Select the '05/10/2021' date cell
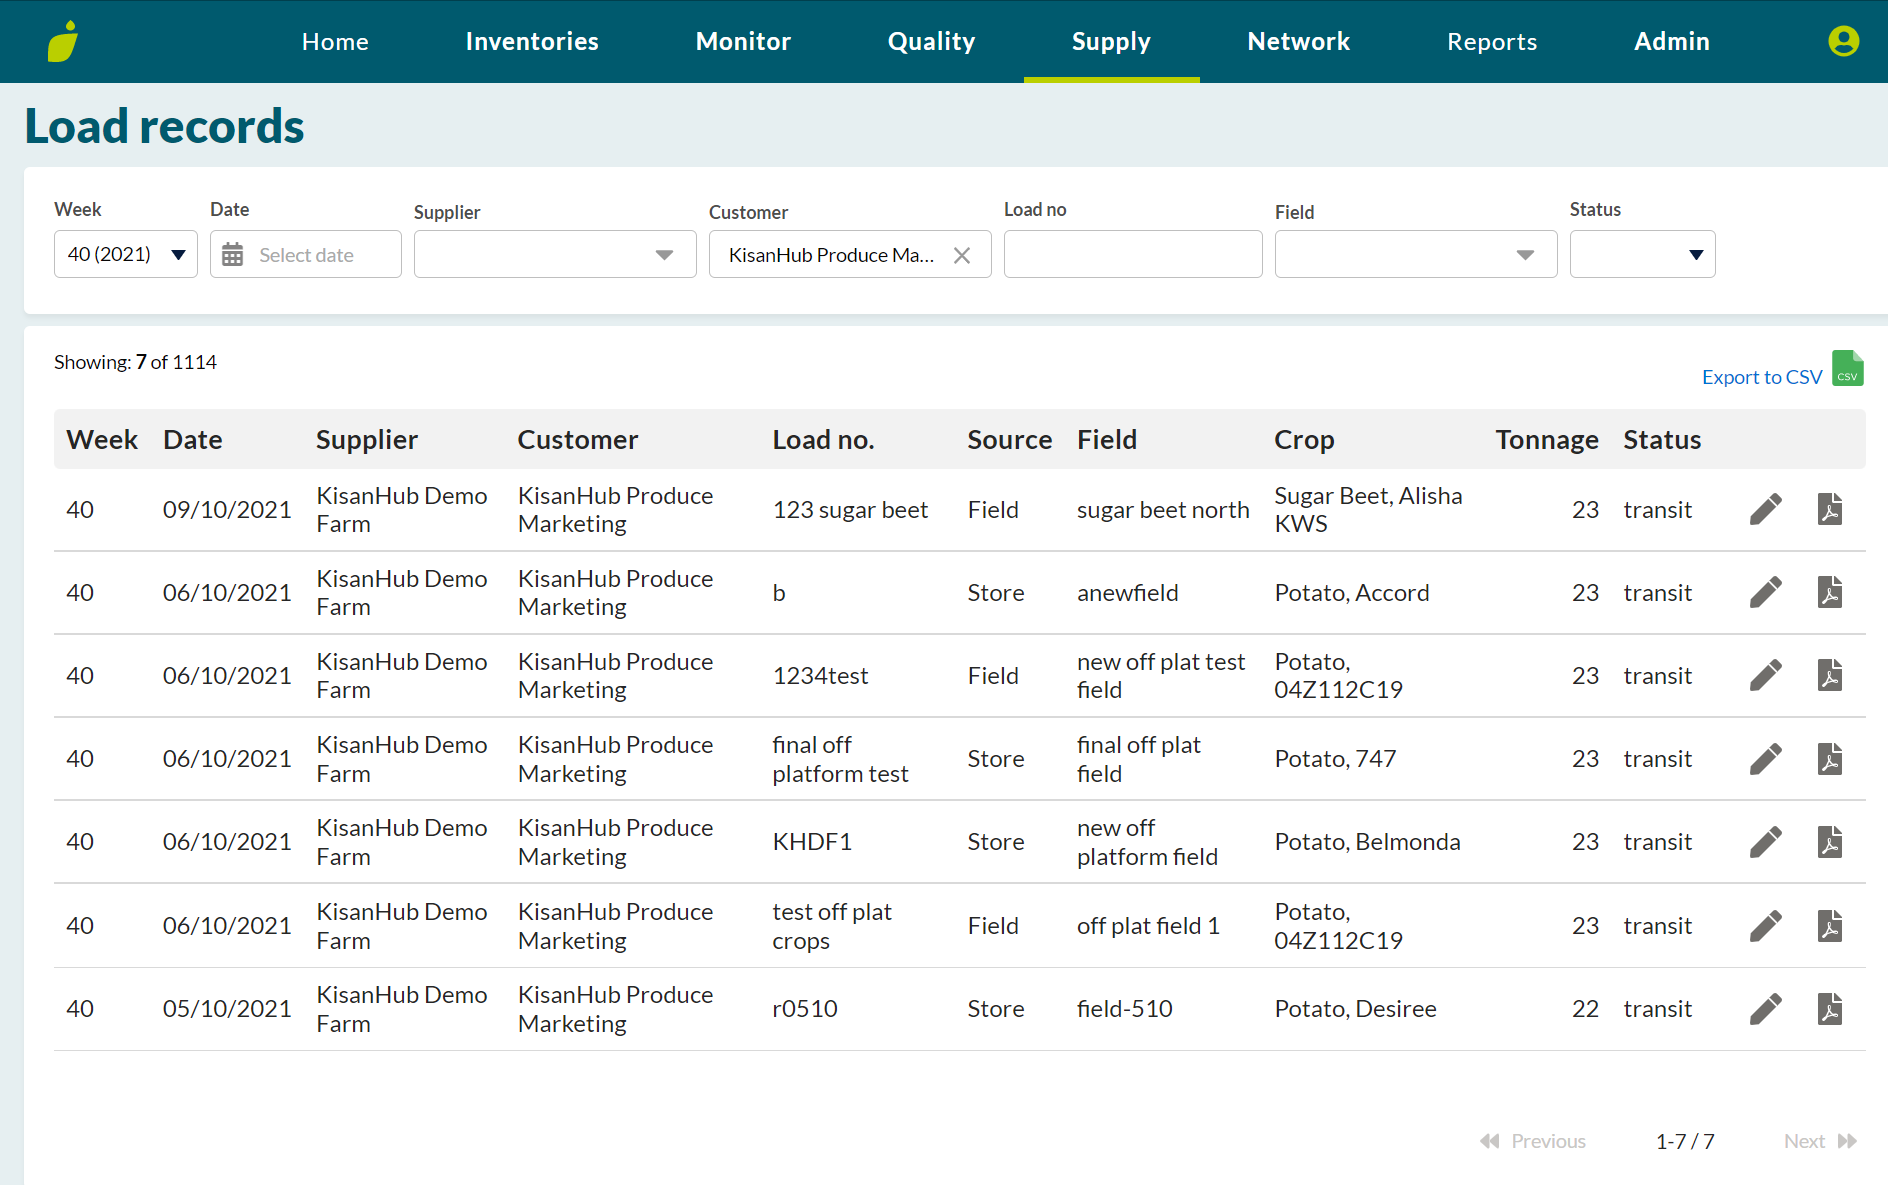The height and width of the screenshot is (1185, 1888). (x=227, y=1009)
